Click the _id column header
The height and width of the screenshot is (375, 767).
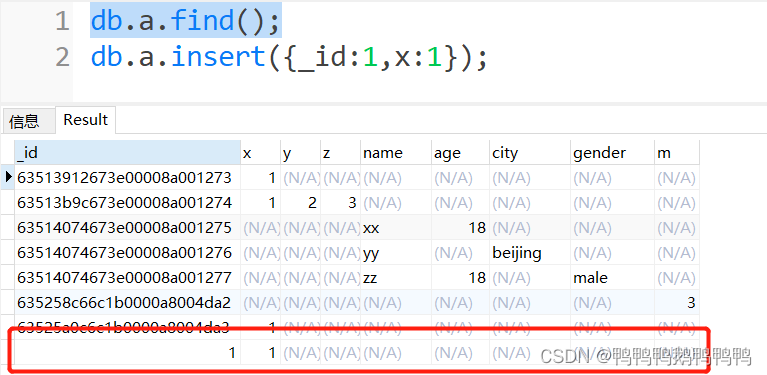127,153
